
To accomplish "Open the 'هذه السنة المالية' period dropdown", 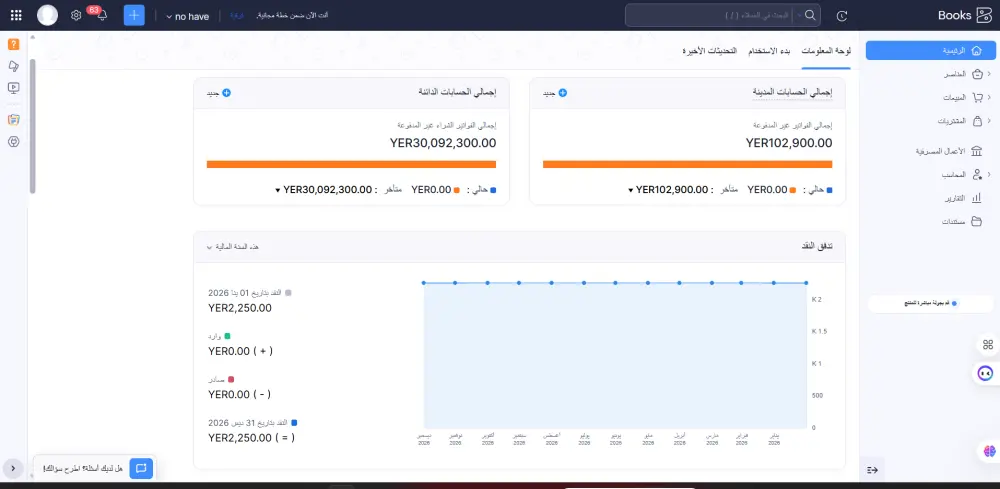I will pos(232,247).
